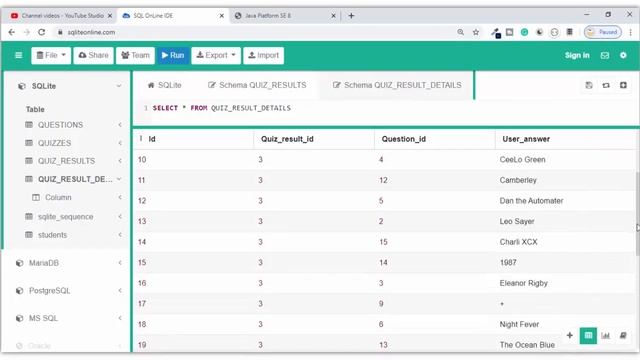Open the Export dropdown
The height and width of the screenshot is (360, 640).
[x=216, y=55]
